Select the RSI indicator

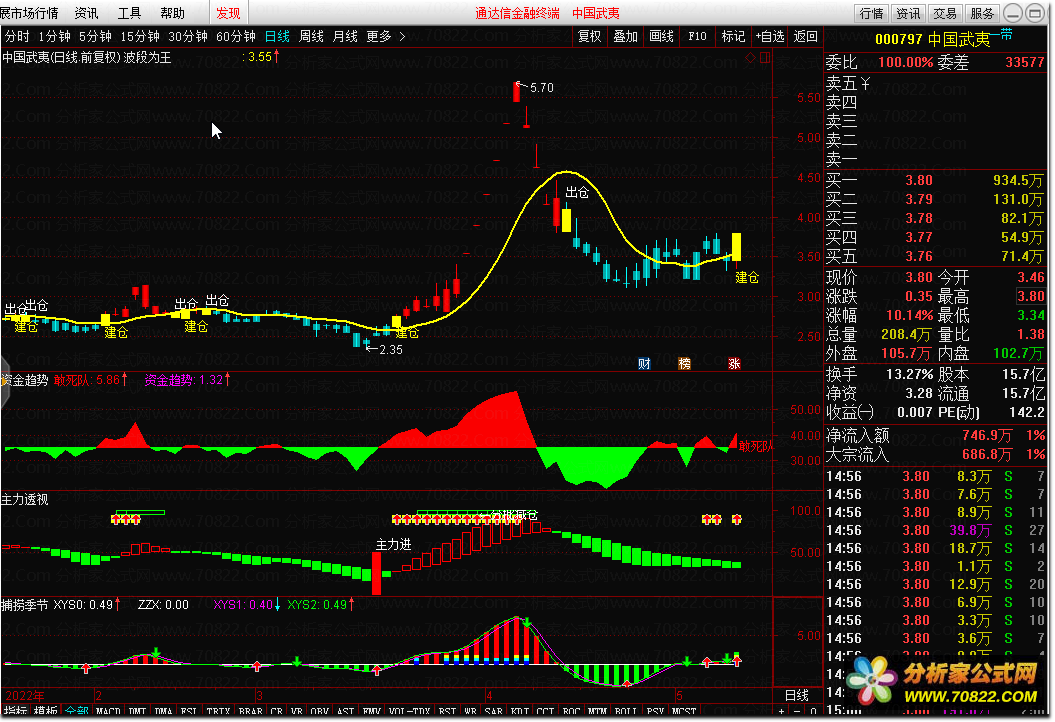(447, 711)
